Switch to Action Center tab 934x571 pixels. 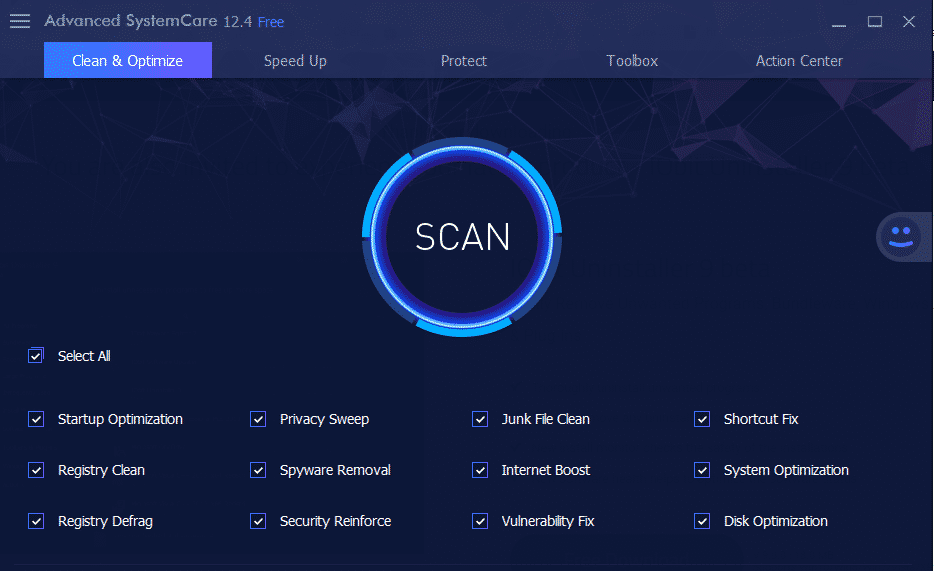point(799,61)
